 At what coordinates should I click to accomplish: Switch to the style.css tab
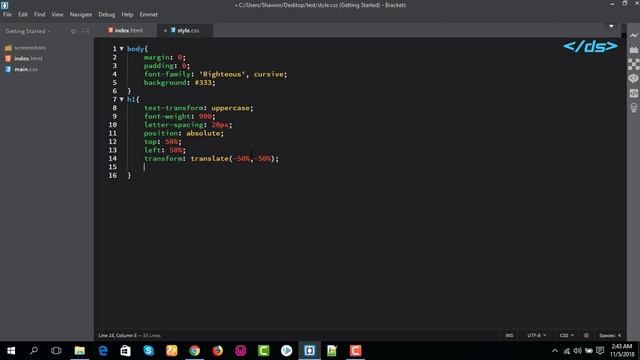tap(185, 30)
